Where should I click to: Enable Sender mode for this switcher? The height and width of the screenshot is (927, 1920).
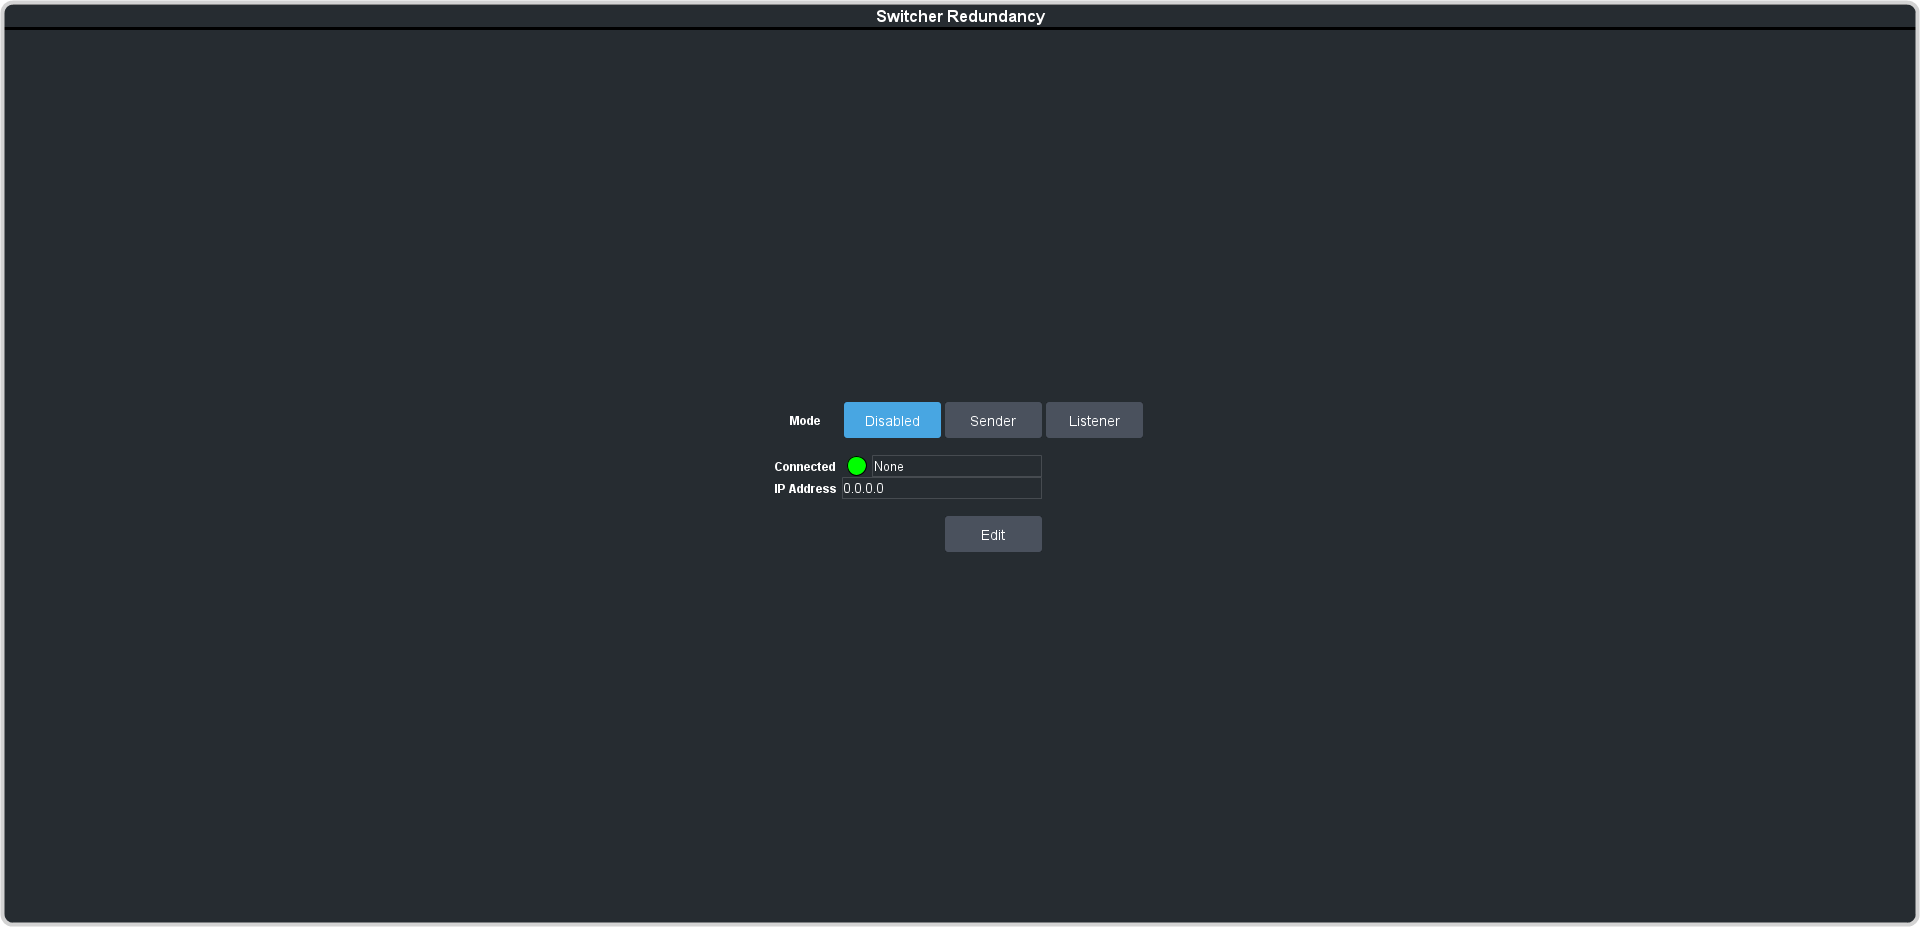pos(993,420)
